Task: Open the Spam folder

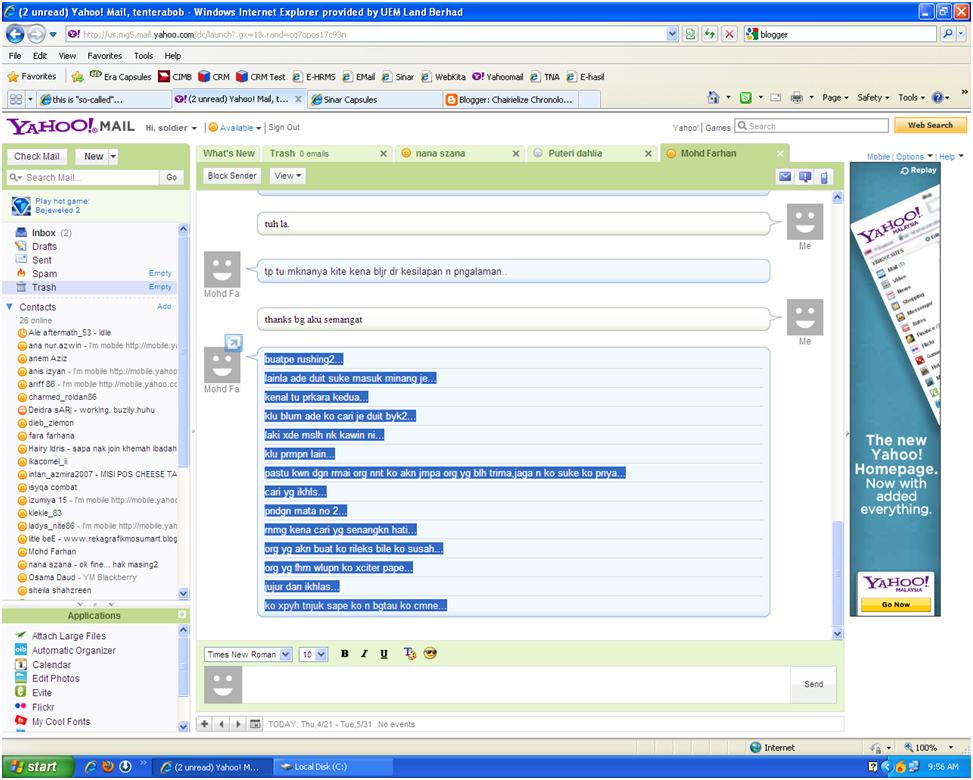Action: point(44,274)
